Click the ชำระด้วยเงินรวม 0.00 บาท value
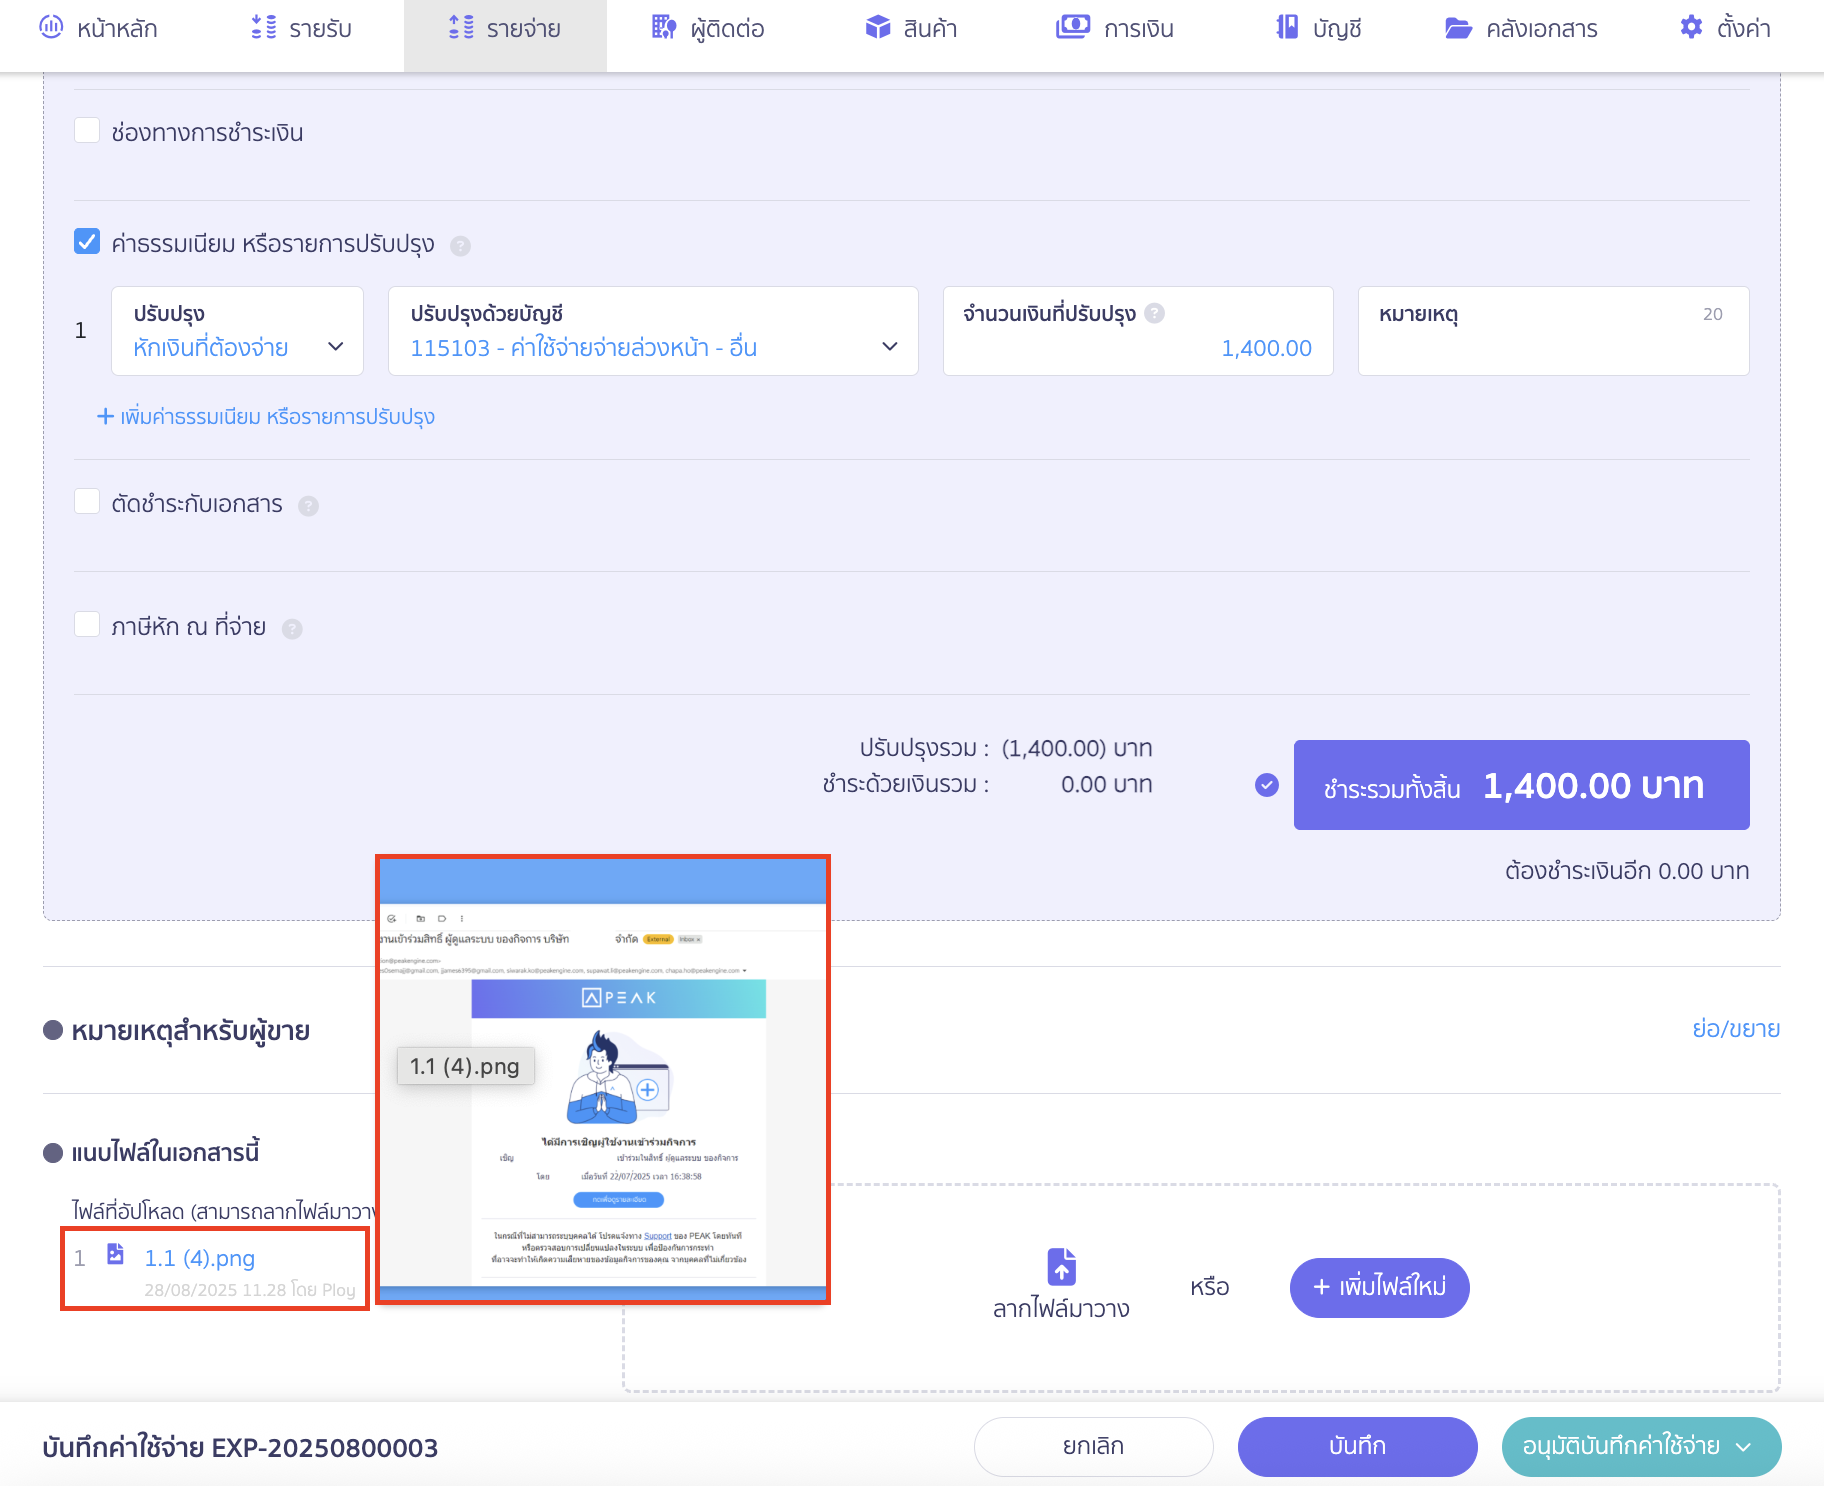This screenshot has width=1824, height=1486. click(1106, 784)
